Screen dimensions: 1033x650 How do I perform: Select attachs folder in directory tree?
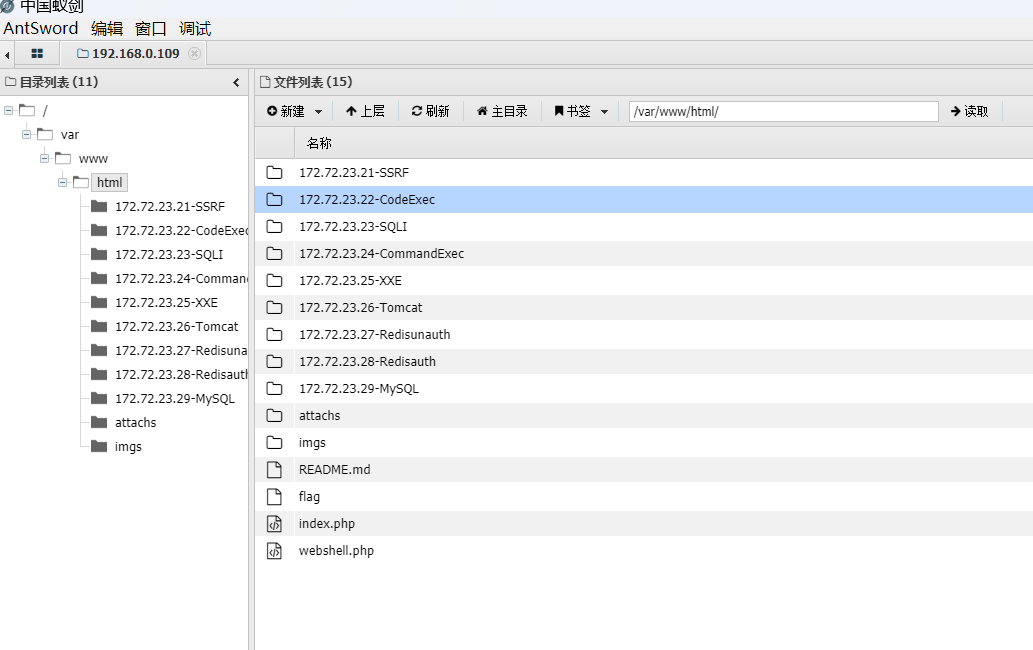135,422
